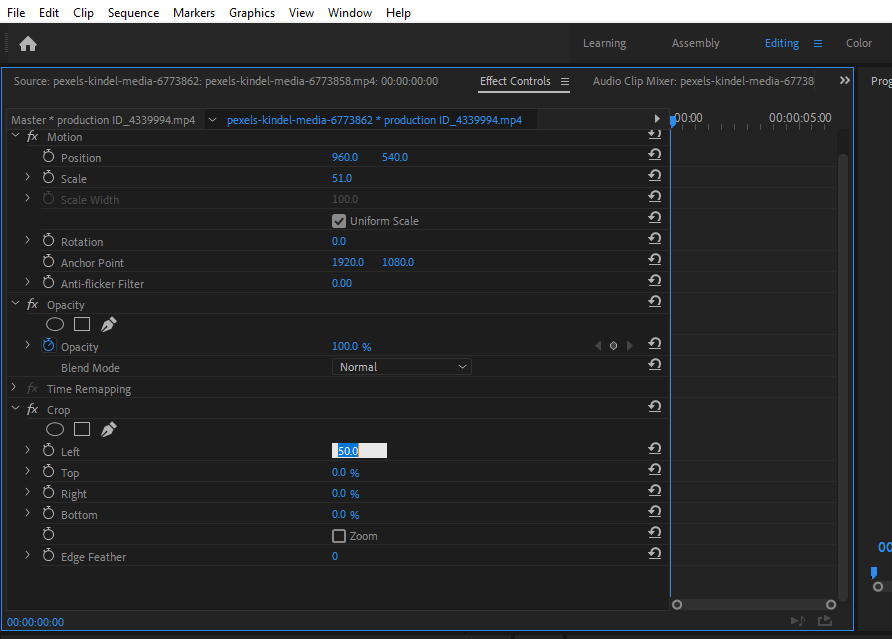892x639 pixels.
Task: Open the Effect Controls panel menu
Action: point(565,81)
